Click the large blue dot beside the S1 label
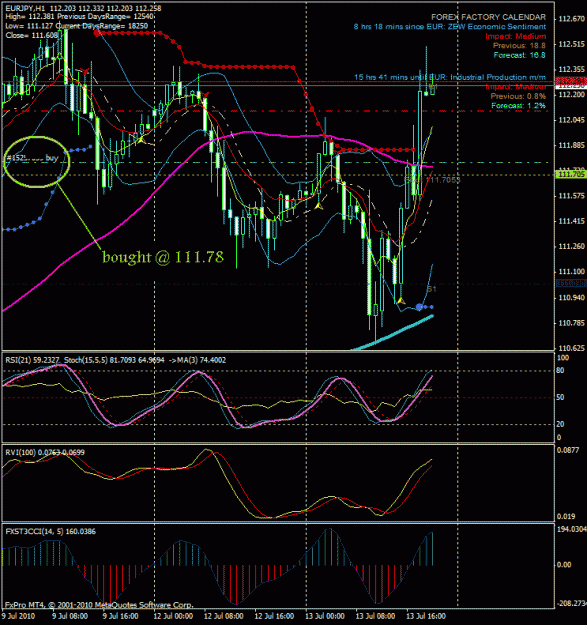 point(419,307)
